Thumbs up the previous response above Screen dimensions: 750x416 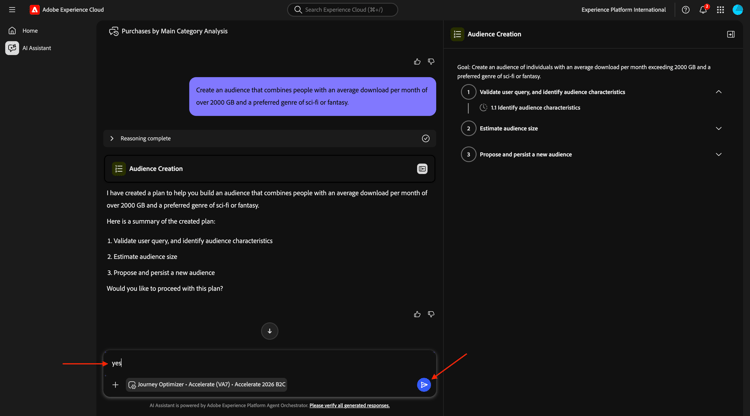[417, 62]
